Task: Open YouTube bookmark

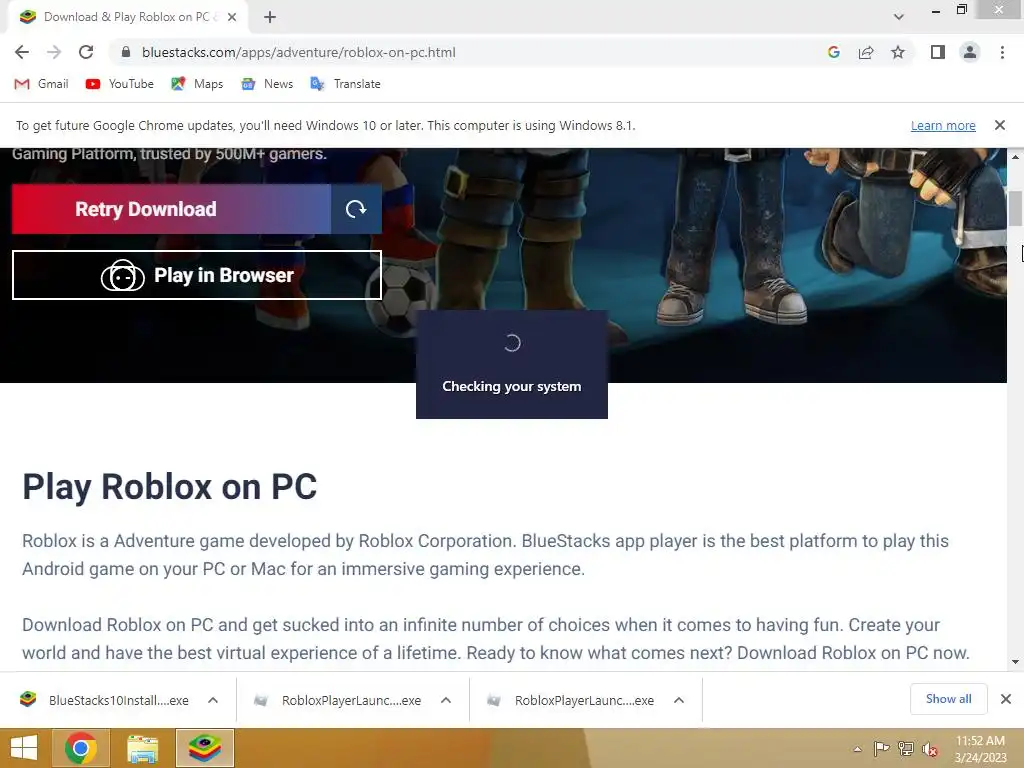Action: 120,84
